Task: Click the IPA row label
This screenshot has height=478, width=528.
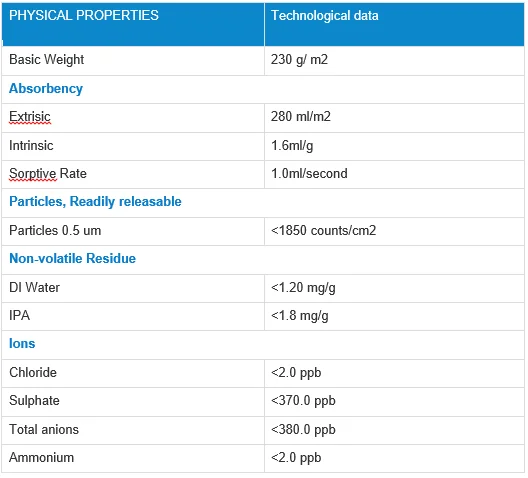Action: [x=20, y=316]
